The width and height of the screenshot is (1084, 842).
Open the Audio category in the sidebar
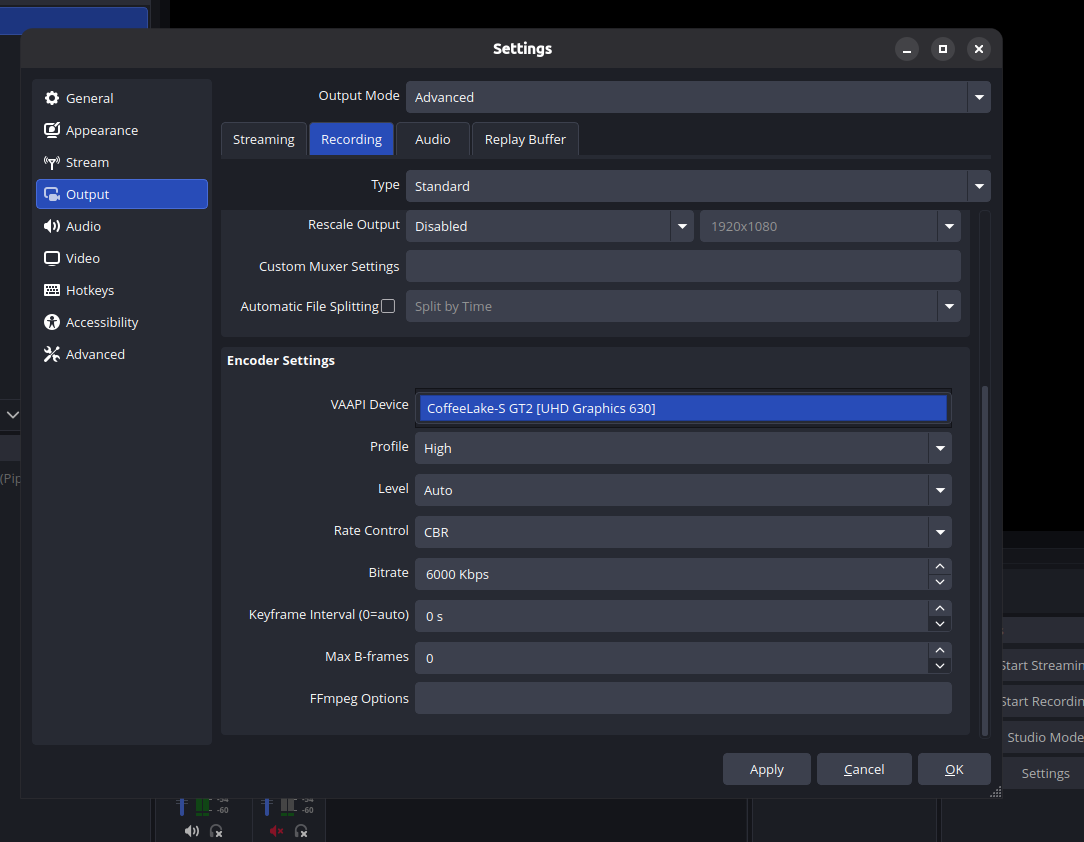click(x=122, y=226)
